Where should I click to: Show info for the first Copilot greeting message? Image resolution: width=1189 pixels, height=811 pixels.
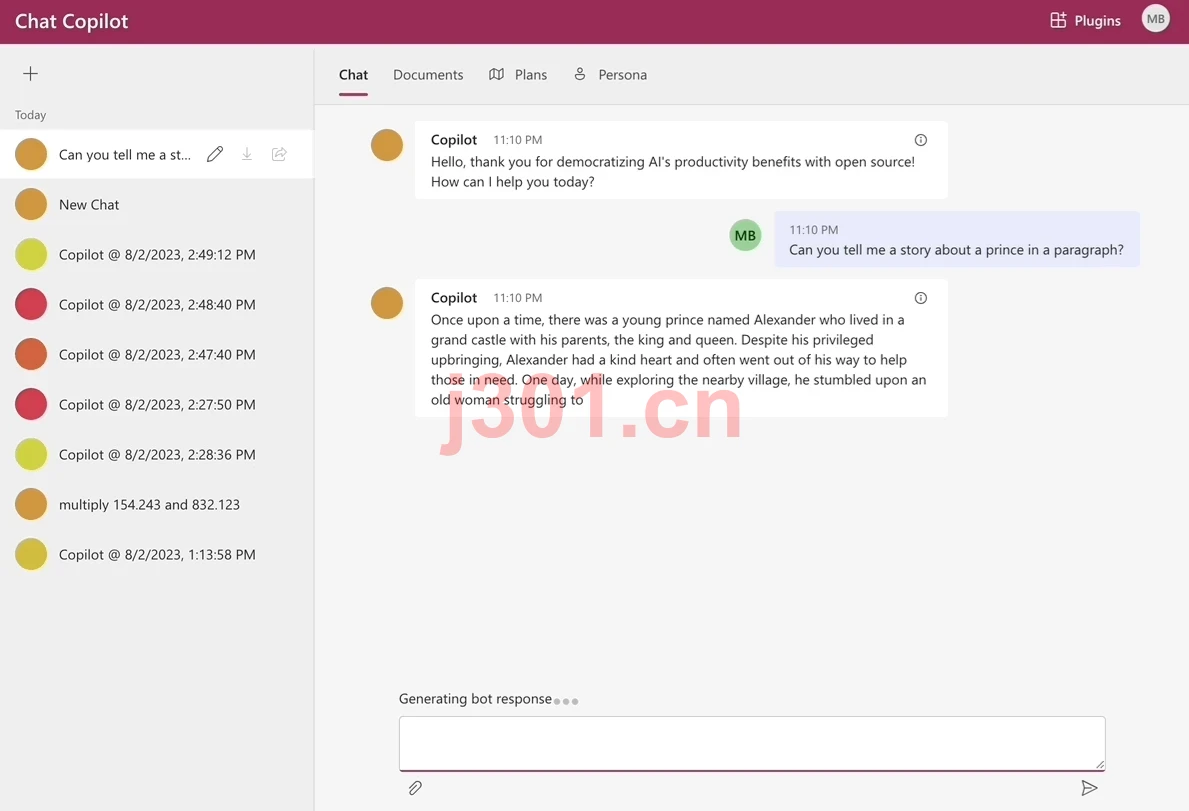point(921,139)
